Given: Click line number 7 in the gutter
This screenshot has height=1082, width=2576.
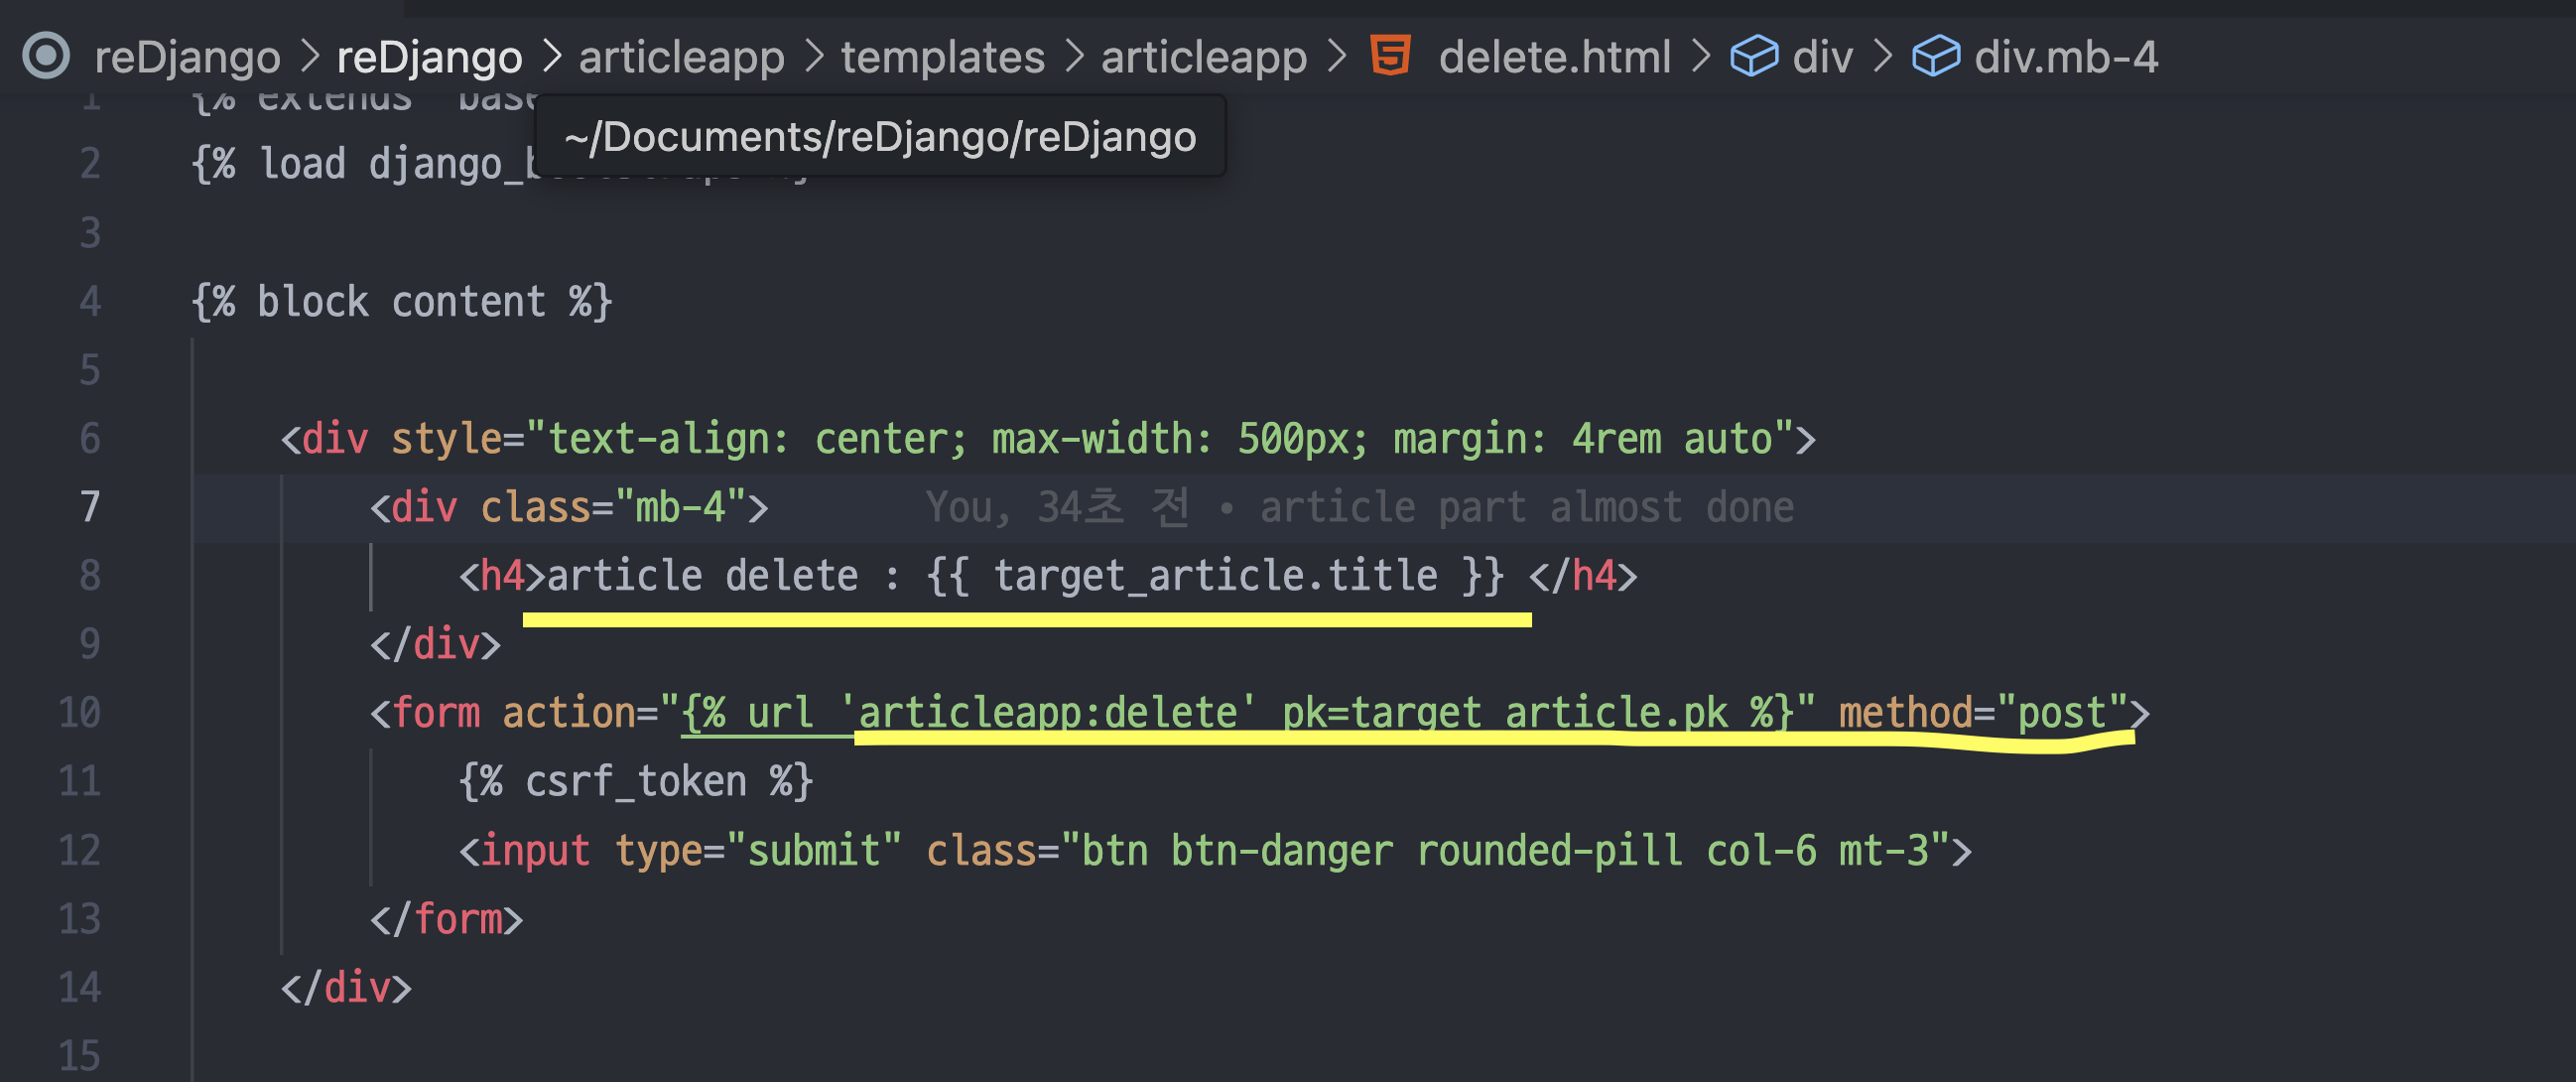Looking at the screenshot, I should click(x=90, y=507).
